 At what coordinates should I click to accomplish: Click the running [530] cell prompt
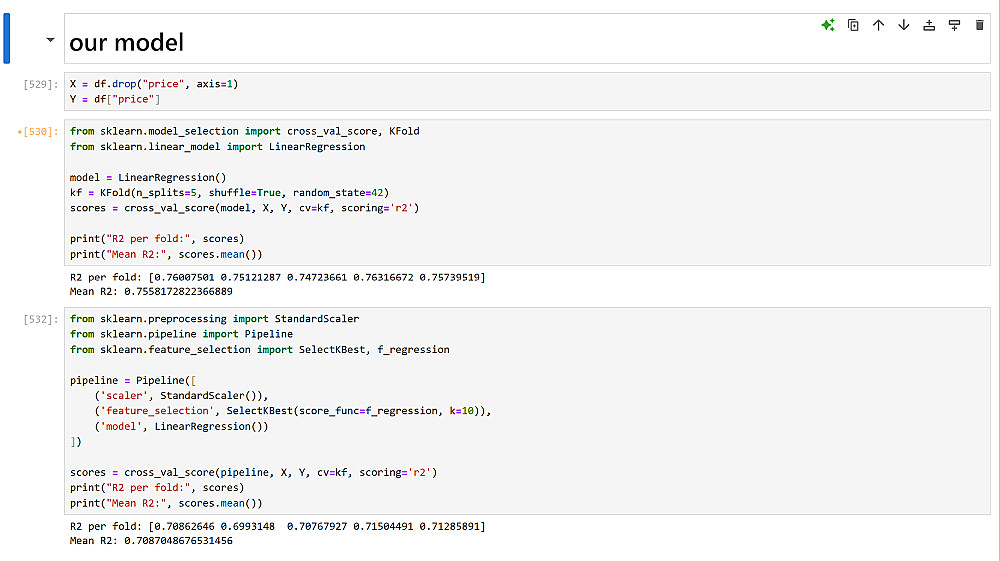coord(39,132)
